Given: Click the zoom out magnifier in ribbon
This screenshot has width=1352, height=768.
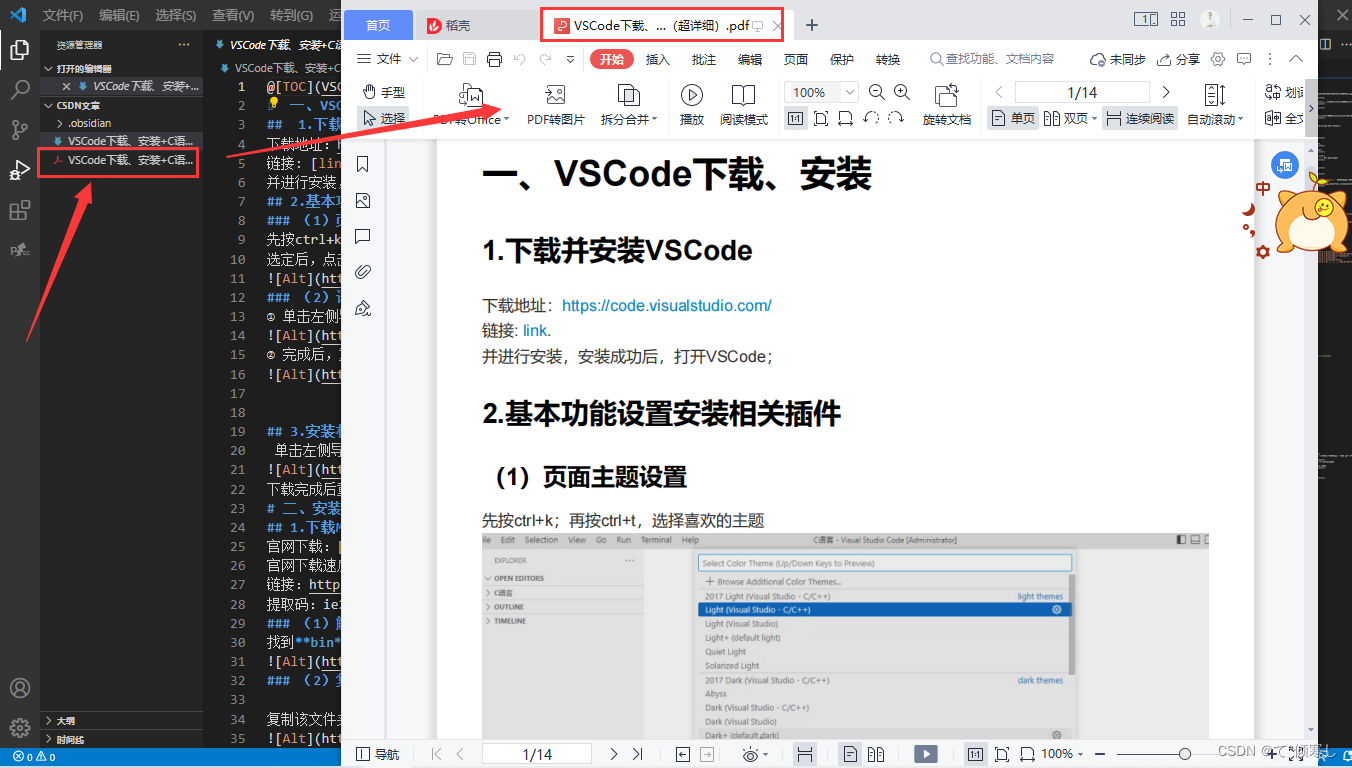Looking at the screenshot, I should click(877, 92).
